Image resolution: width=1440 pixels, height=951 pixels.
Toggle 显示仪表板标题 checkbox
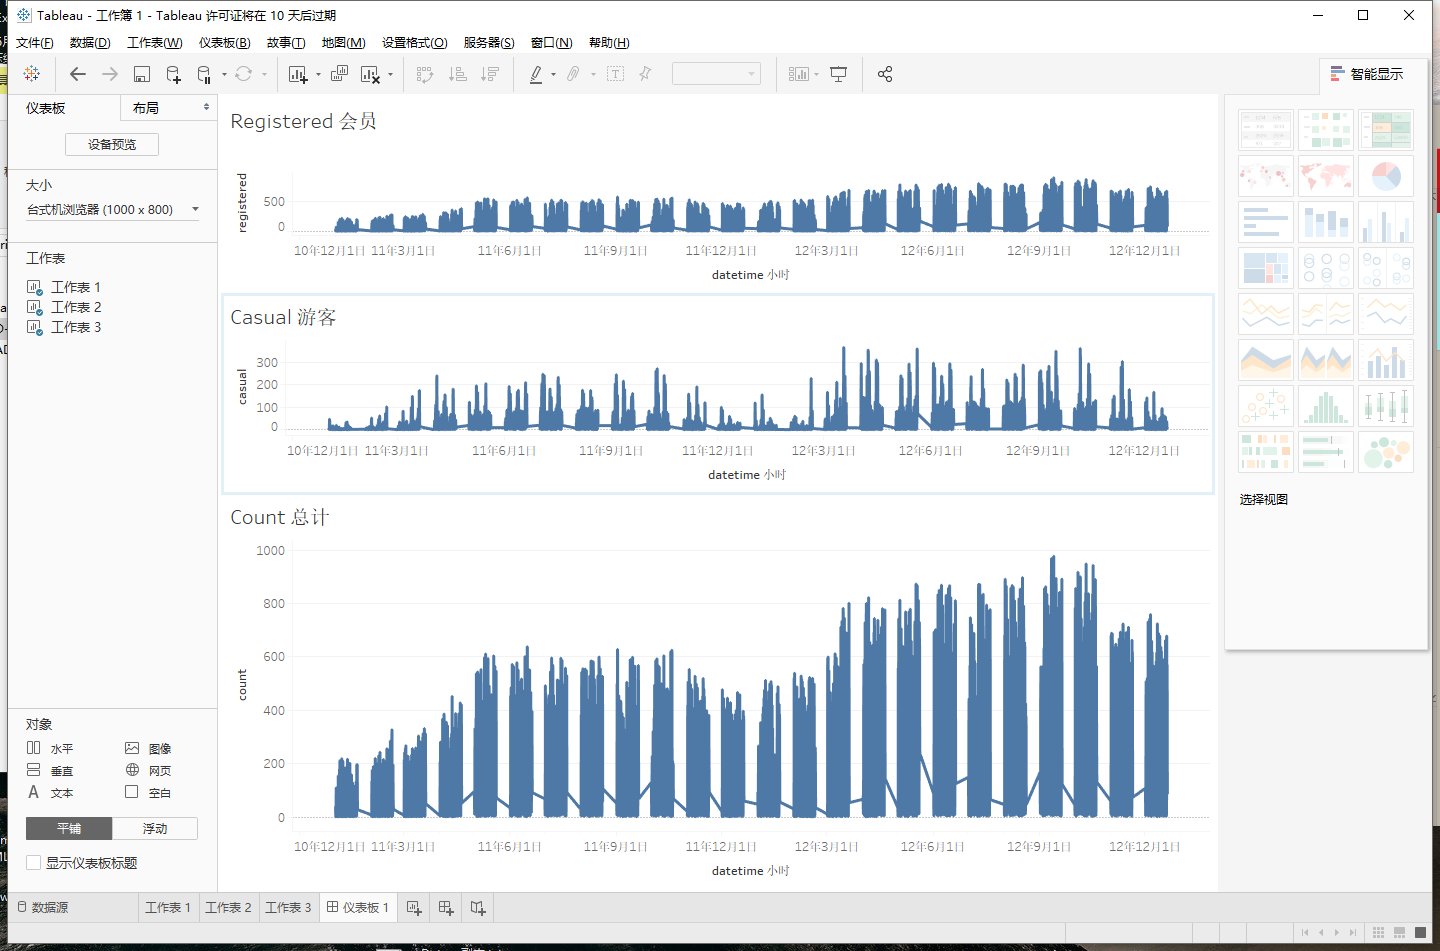[34, 863]
